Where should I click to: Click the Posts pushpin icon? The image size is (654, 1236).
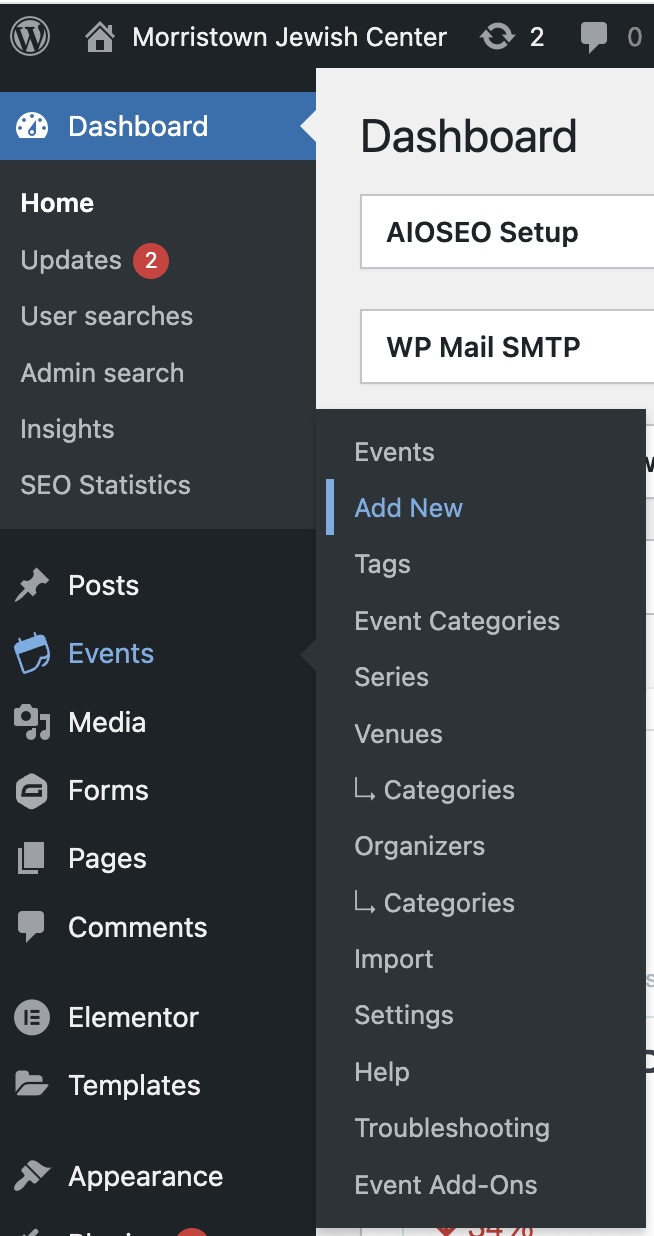pyautogui.click(x=32, y=586)
